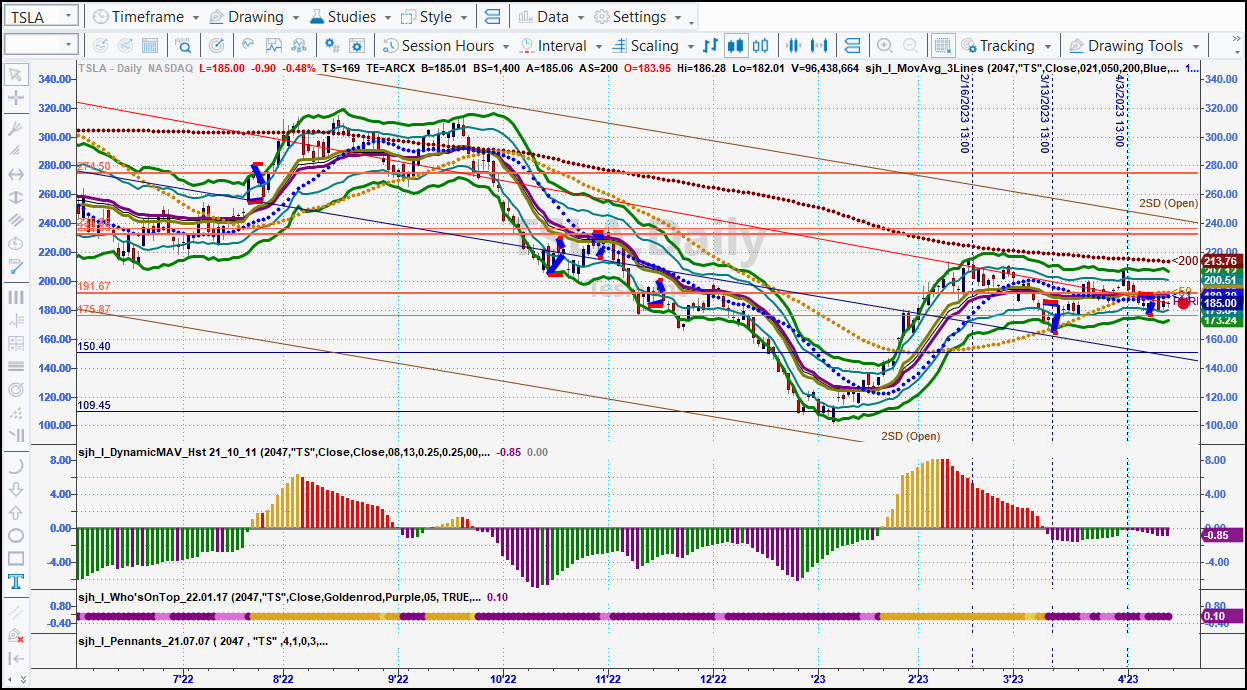This screenshot has height=690, width=1247.
Task: Click the 10'22 date axis label
Action: pos(503,679)
